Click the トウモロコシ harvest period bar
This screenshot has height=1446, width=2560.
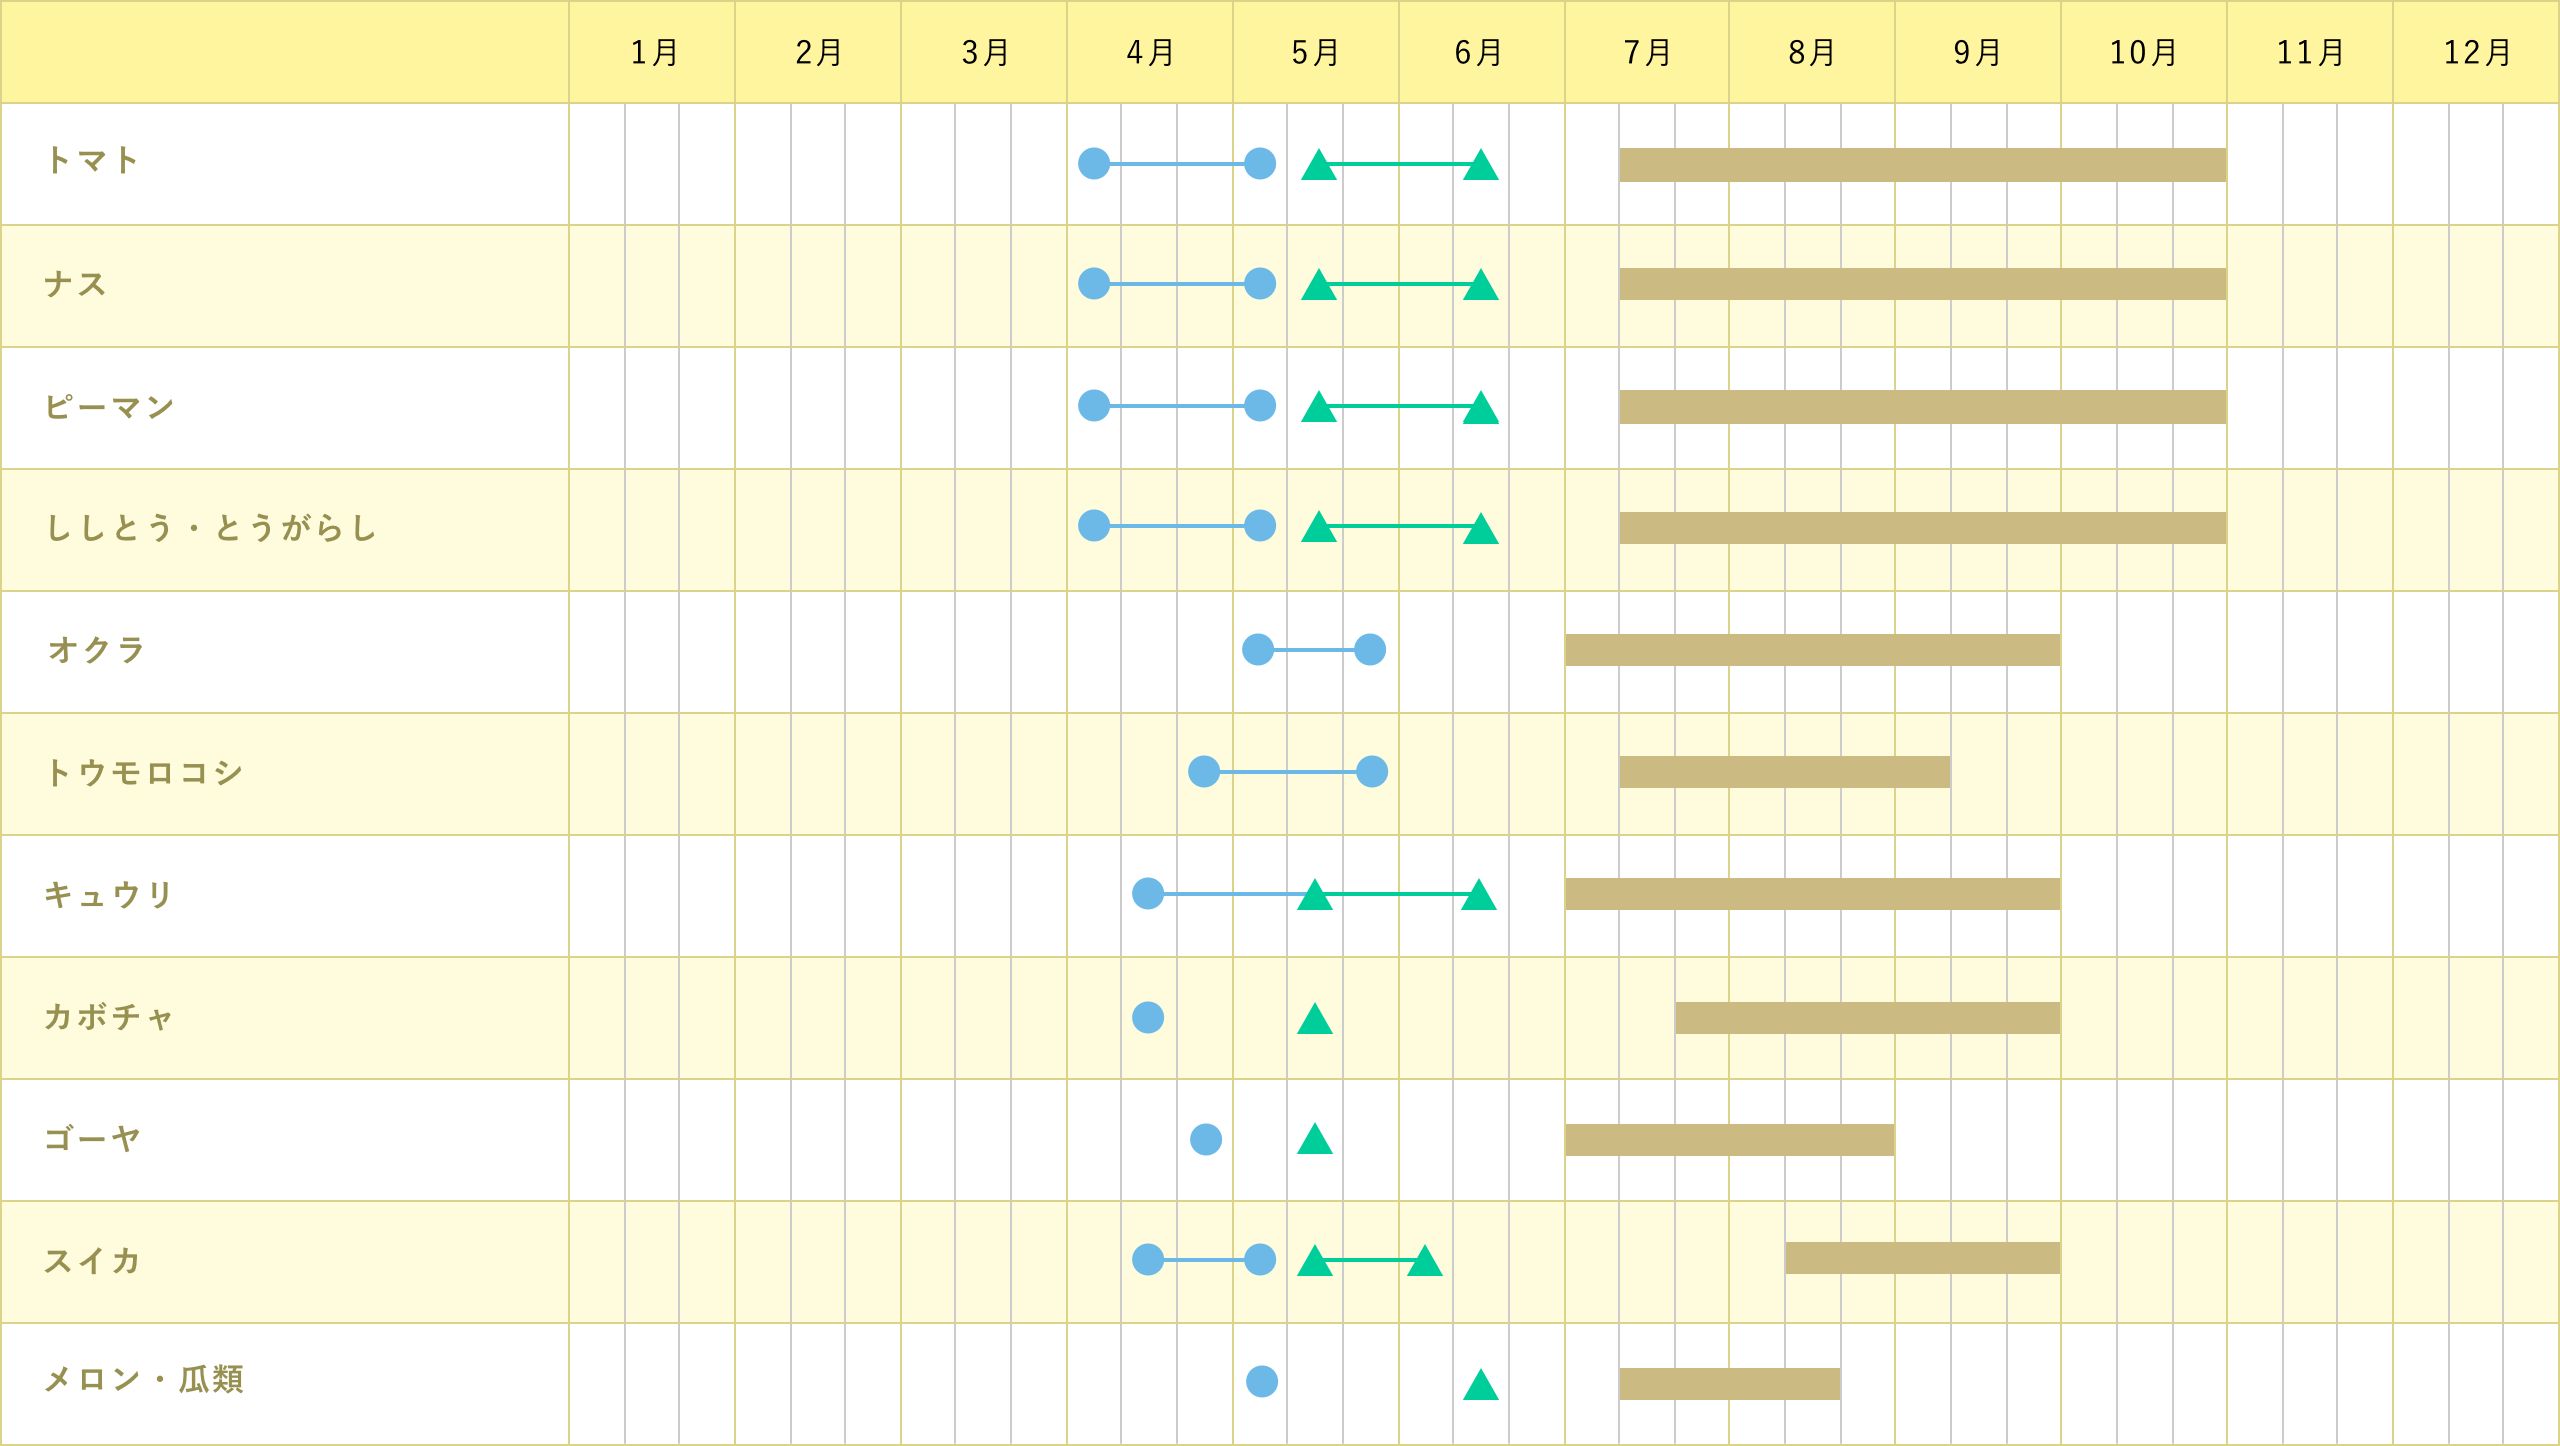coord(1784,772)
